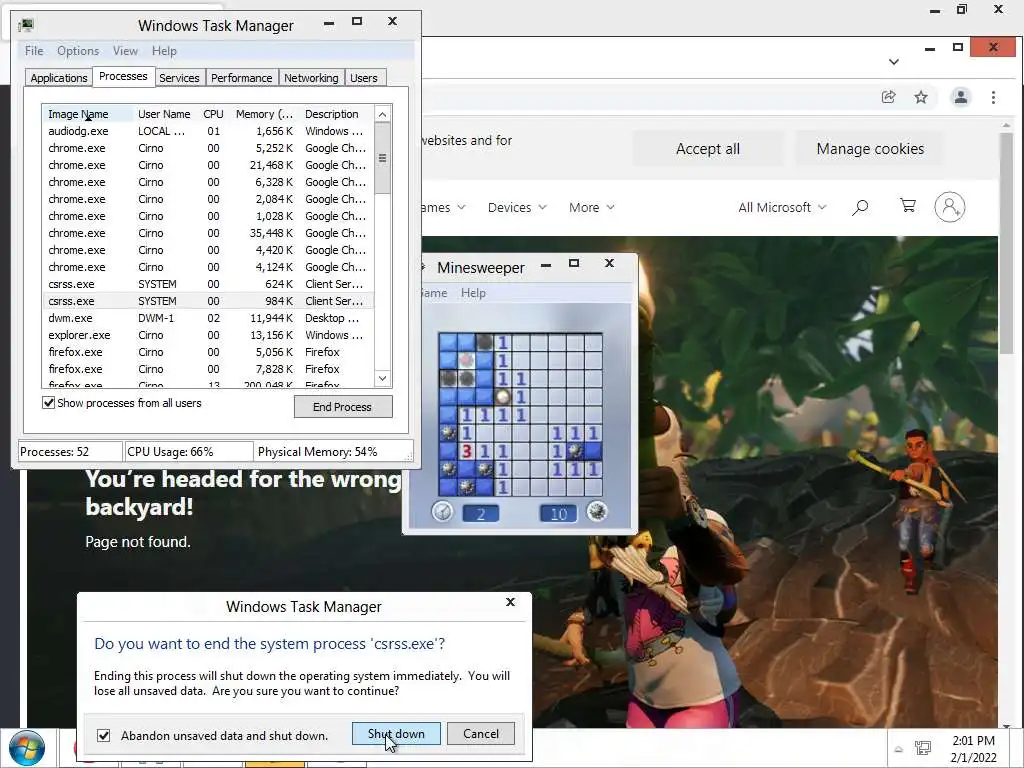Toggle Abandon unsaved data and shut down
The height and width of the screenshot is (768, 1024).
point(104,735)
